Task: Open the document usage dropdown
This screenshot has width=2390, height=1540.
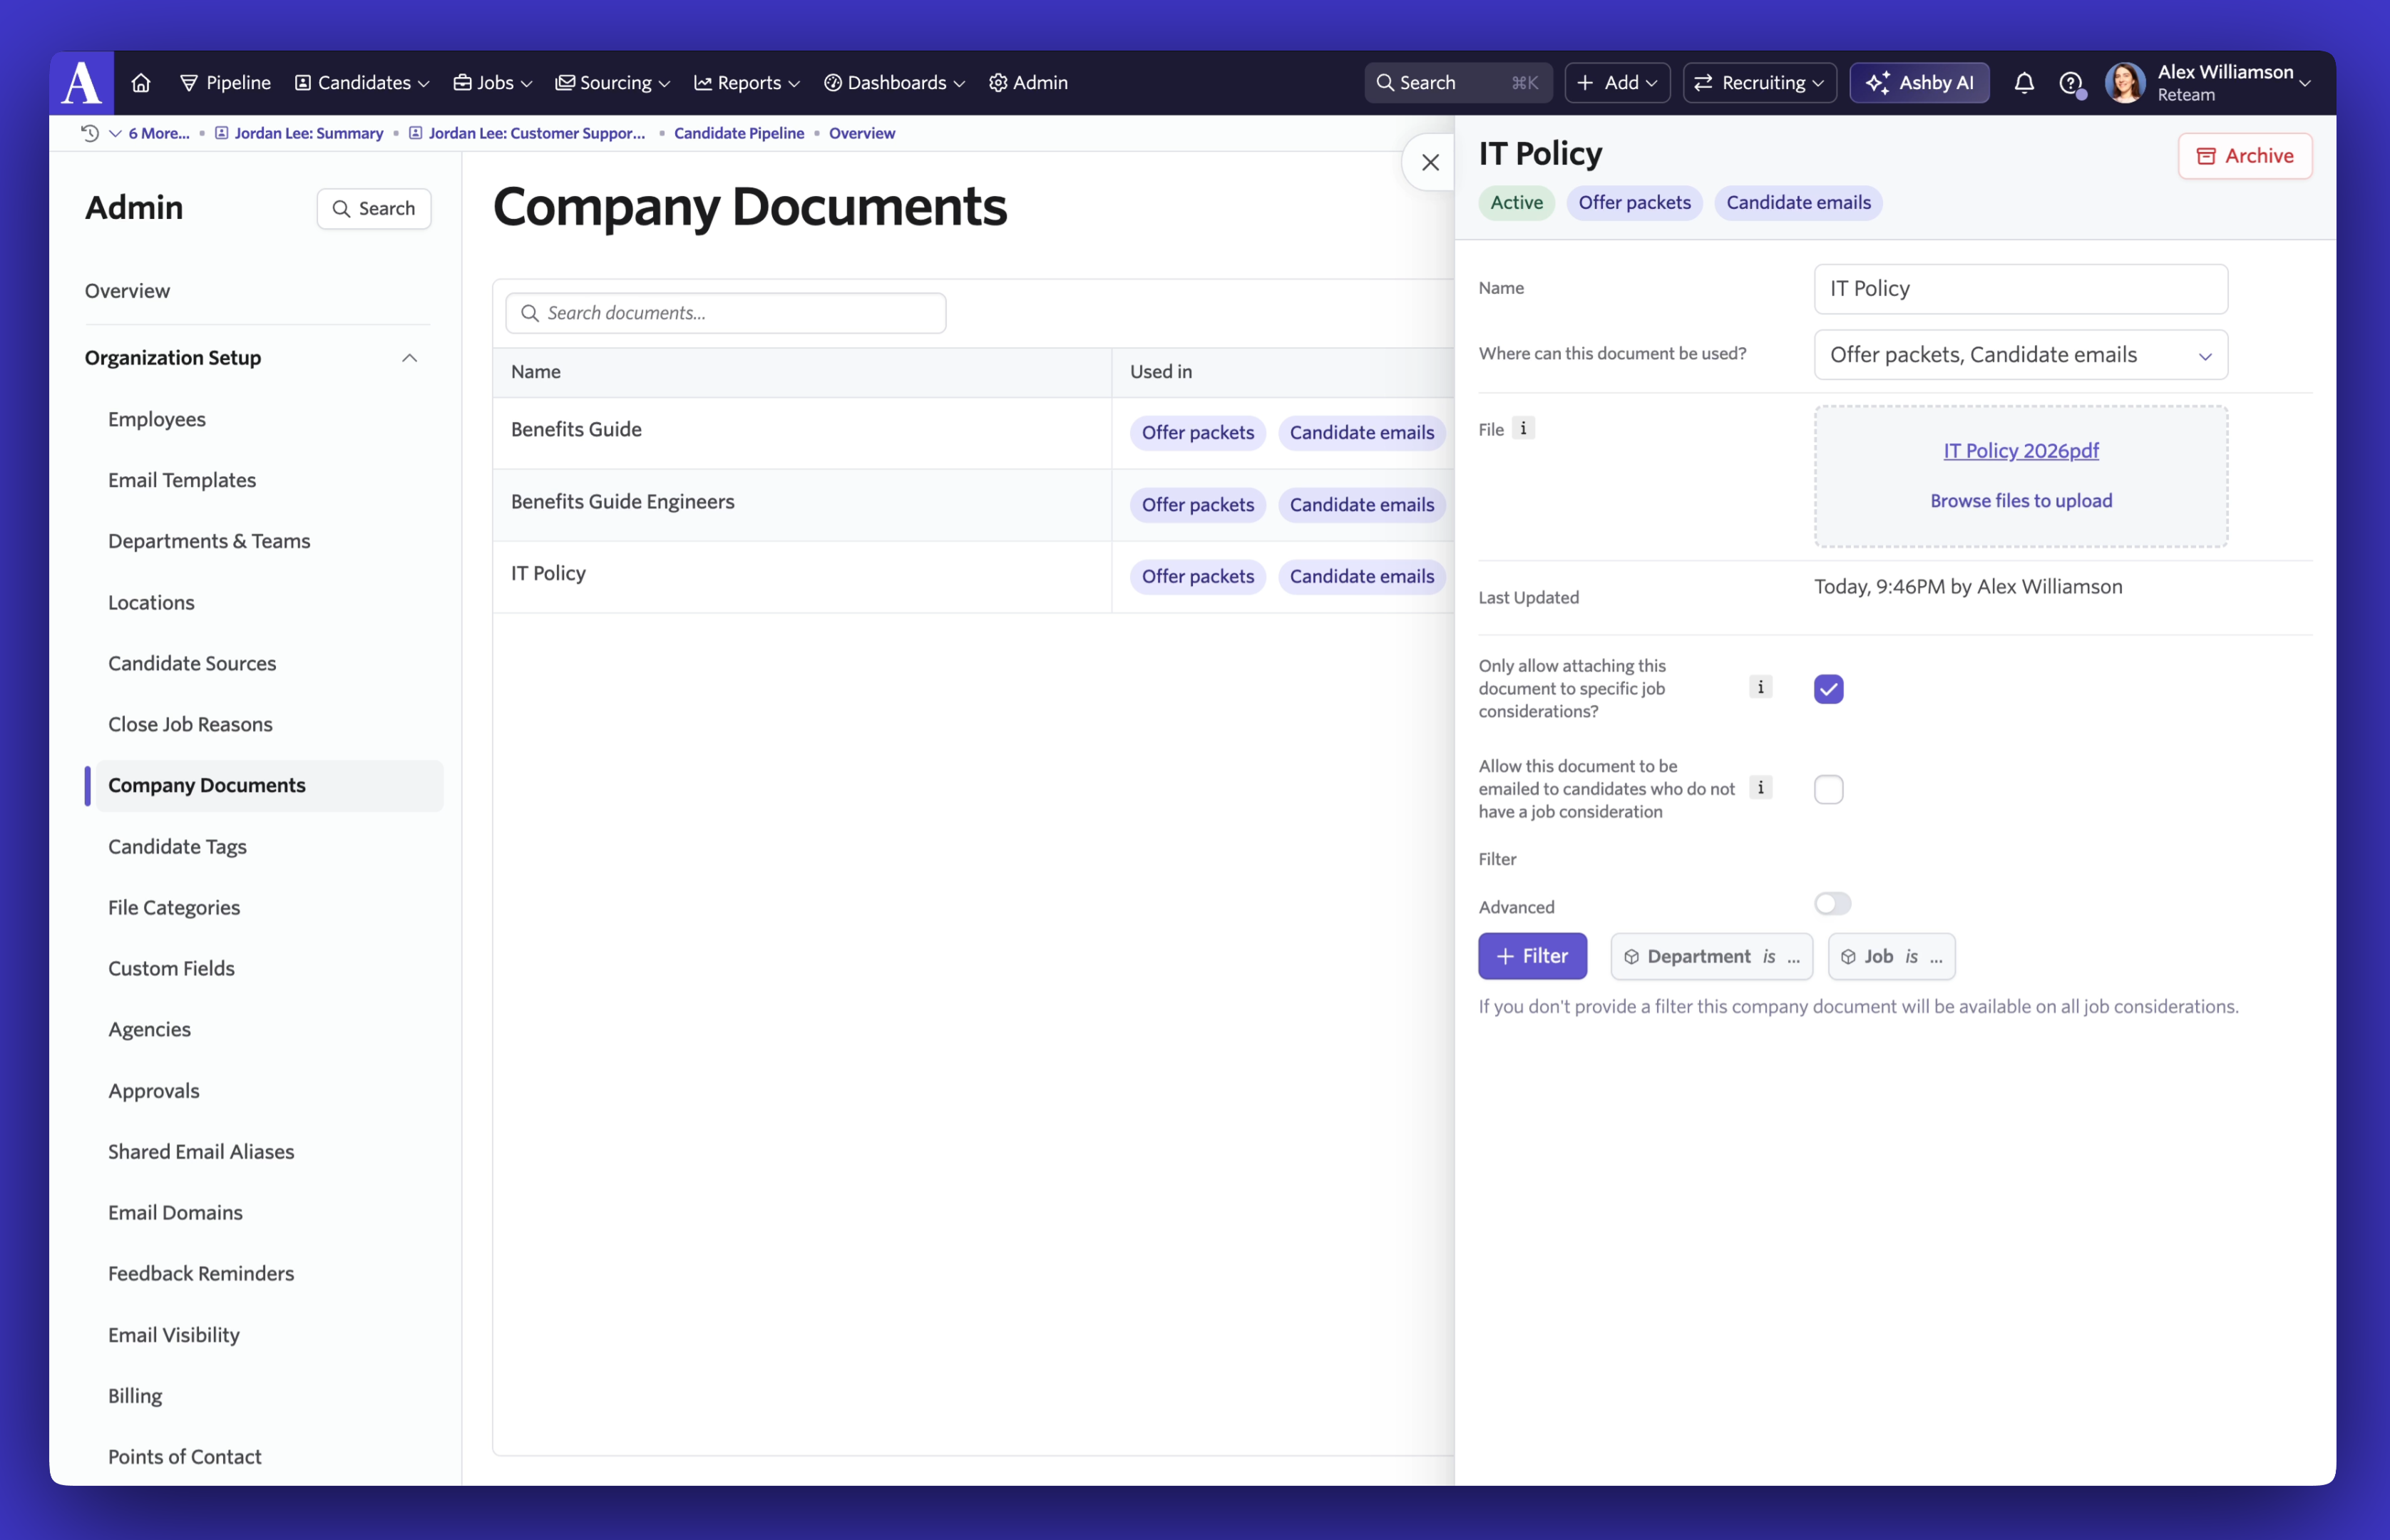Action: (2021, 355)
